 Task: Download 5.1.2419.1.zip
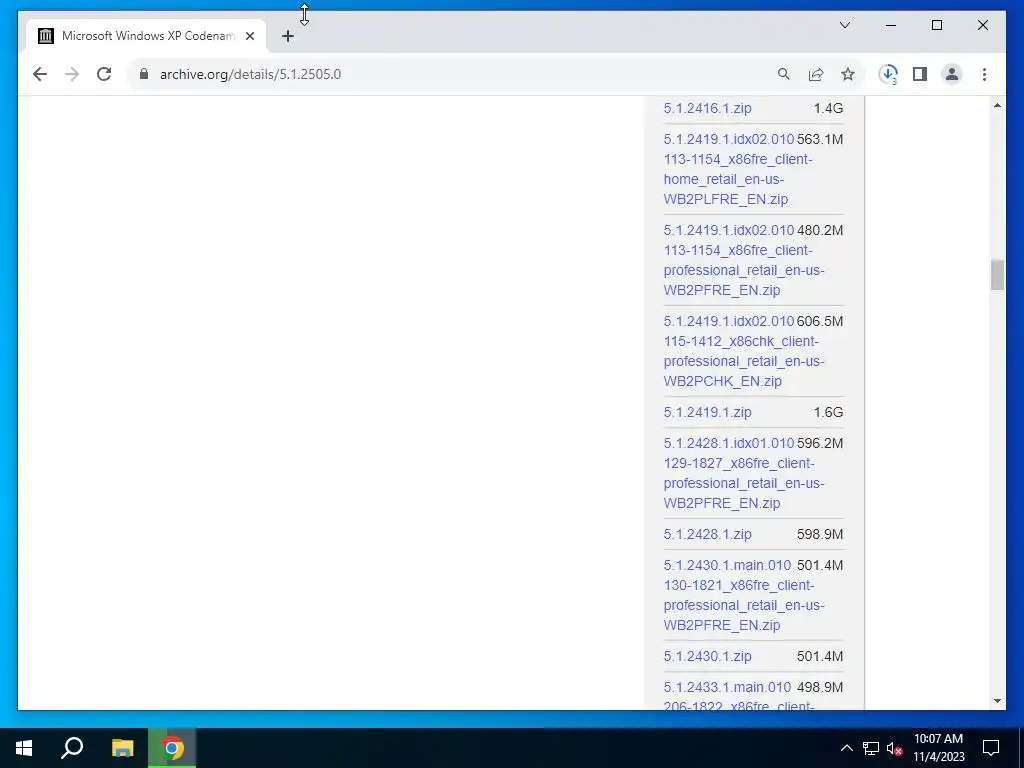click(x=707, y=412)
